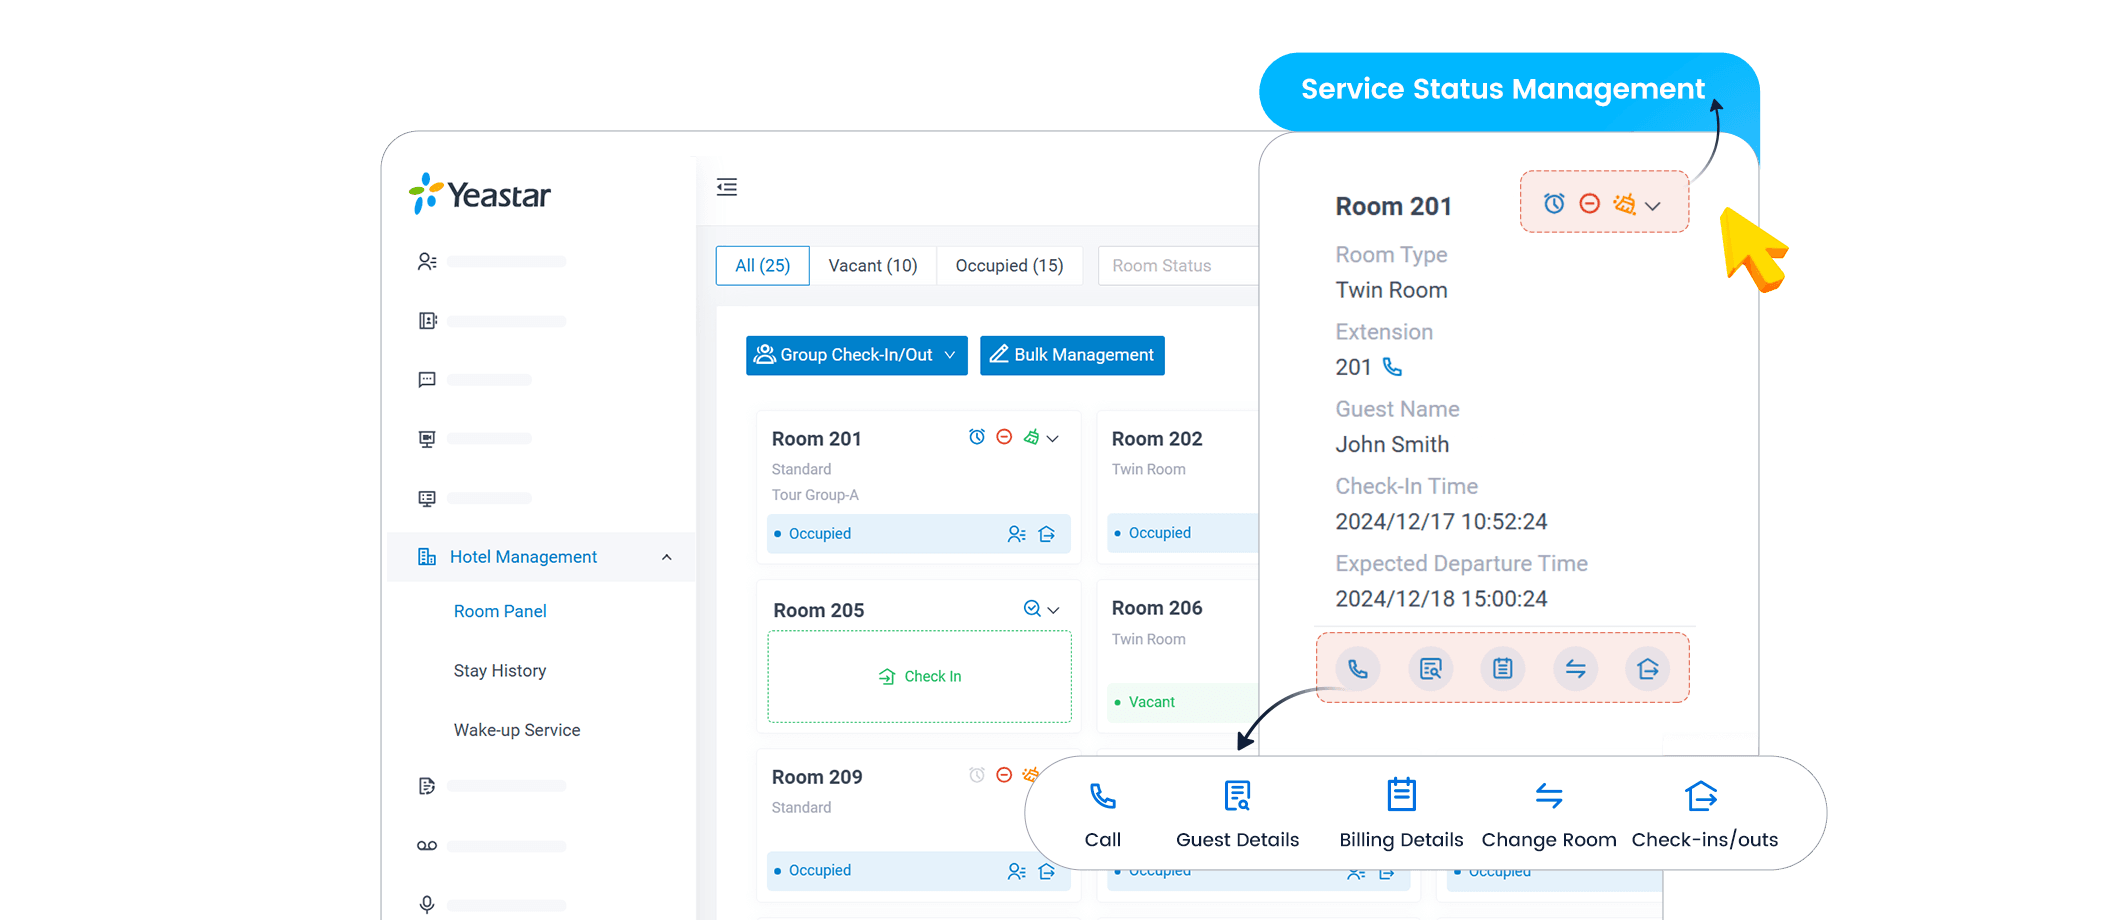Viewport: 2127px width, 920px height.
Task: Select the Vacant (10) tab
Action: (873, 266)
